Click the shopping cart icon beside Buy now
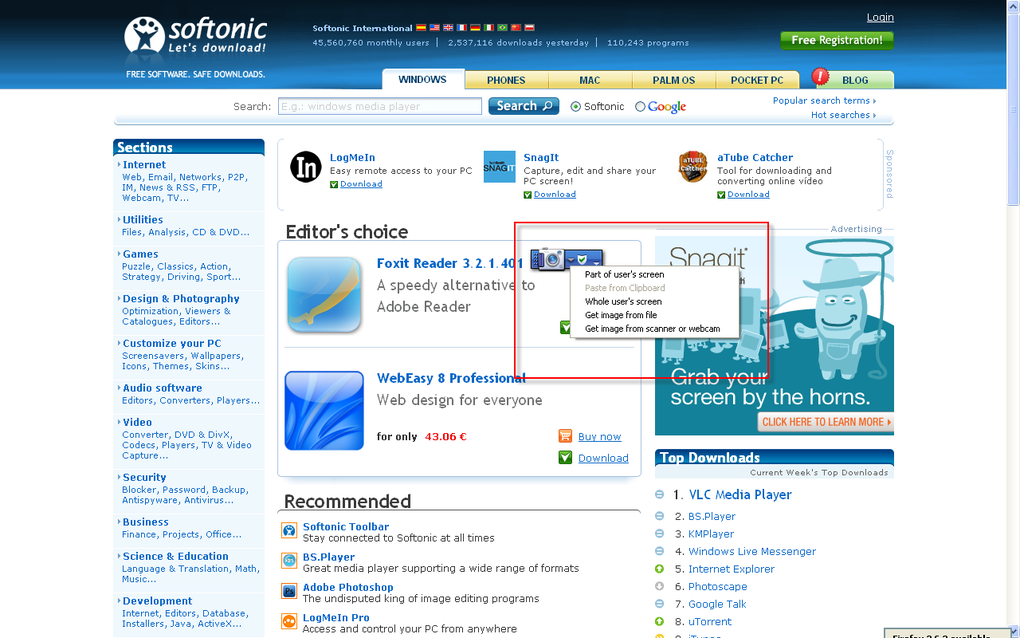This screenshot has height=638, width=1020. [565, 436]
